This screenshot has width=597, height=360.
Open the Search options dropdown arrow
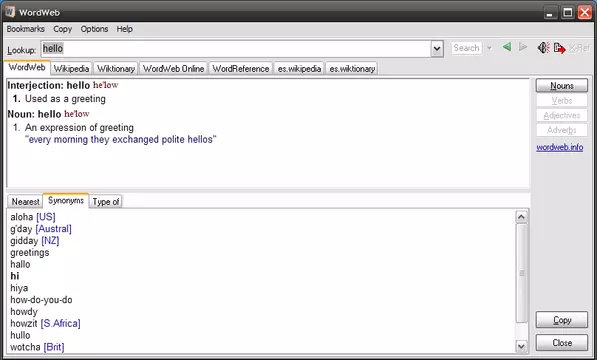[489, 48]
